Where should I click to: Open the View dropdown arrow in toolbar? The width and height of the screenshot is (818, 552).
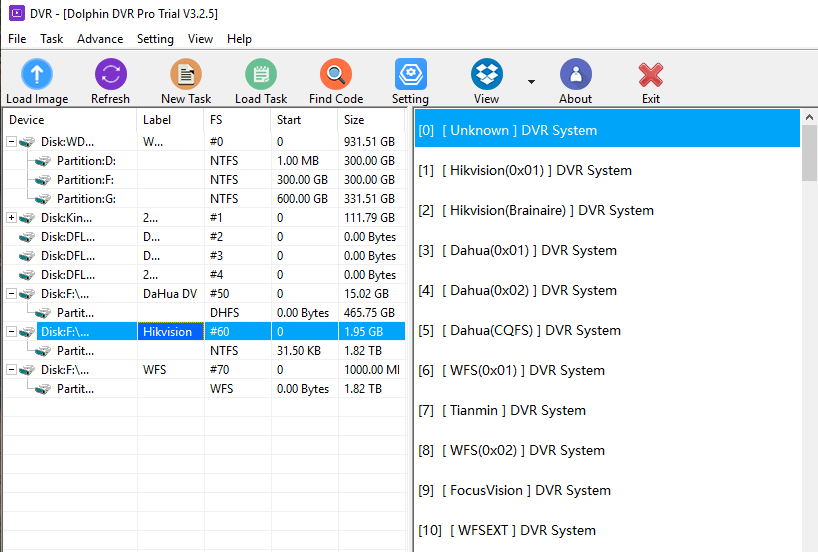pos(531,81)
